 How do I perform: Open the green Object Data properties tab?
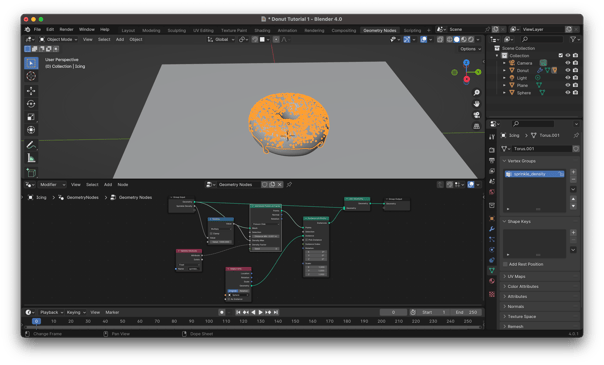[x=492, y=271]
